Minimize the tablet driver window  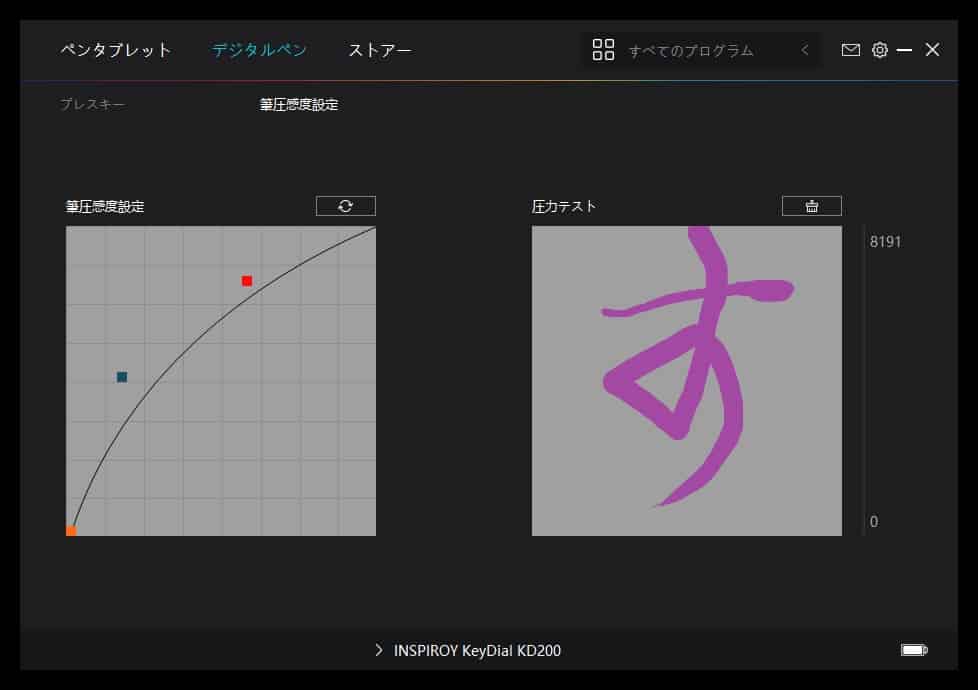coord(904,50)
